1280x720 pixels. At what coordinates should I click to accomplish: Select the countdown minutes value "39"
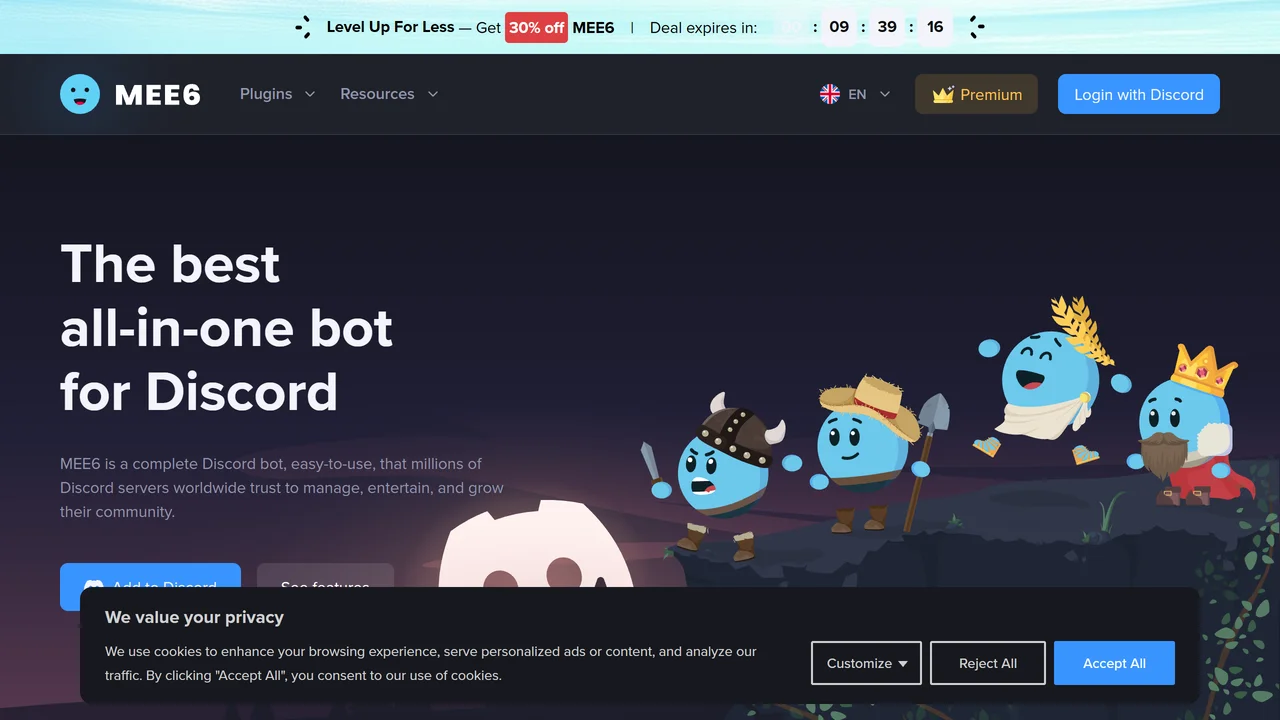(887, 27)
